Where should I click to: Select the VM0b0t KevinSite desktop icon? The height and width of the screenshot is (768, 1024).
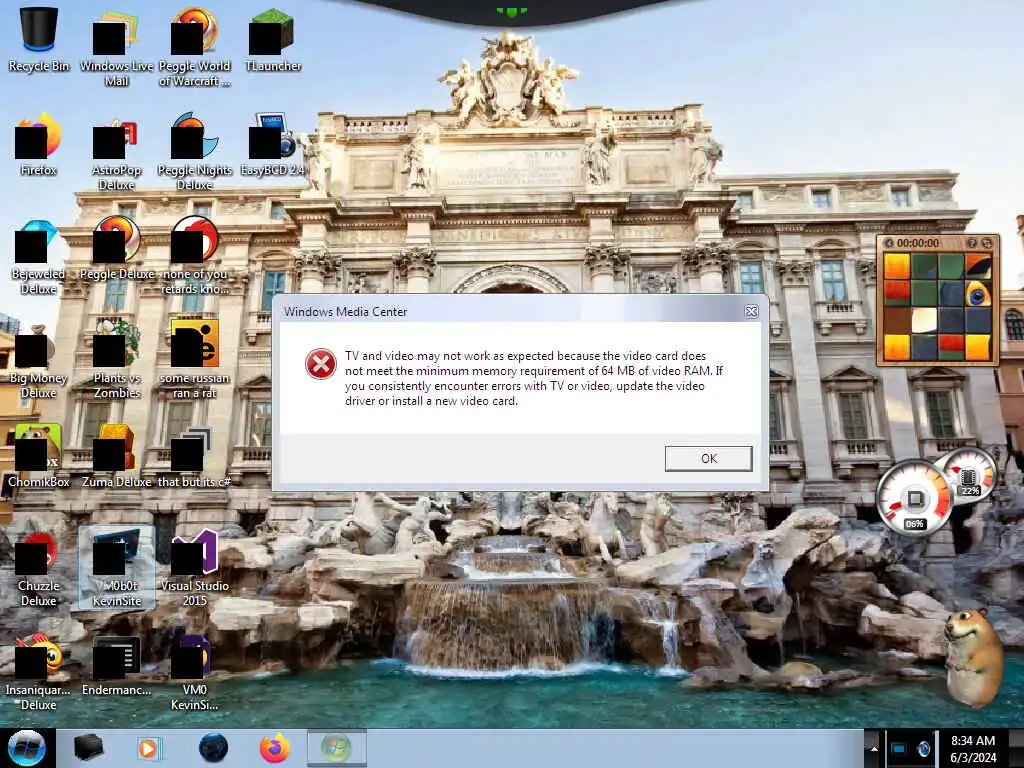[116, 567]
